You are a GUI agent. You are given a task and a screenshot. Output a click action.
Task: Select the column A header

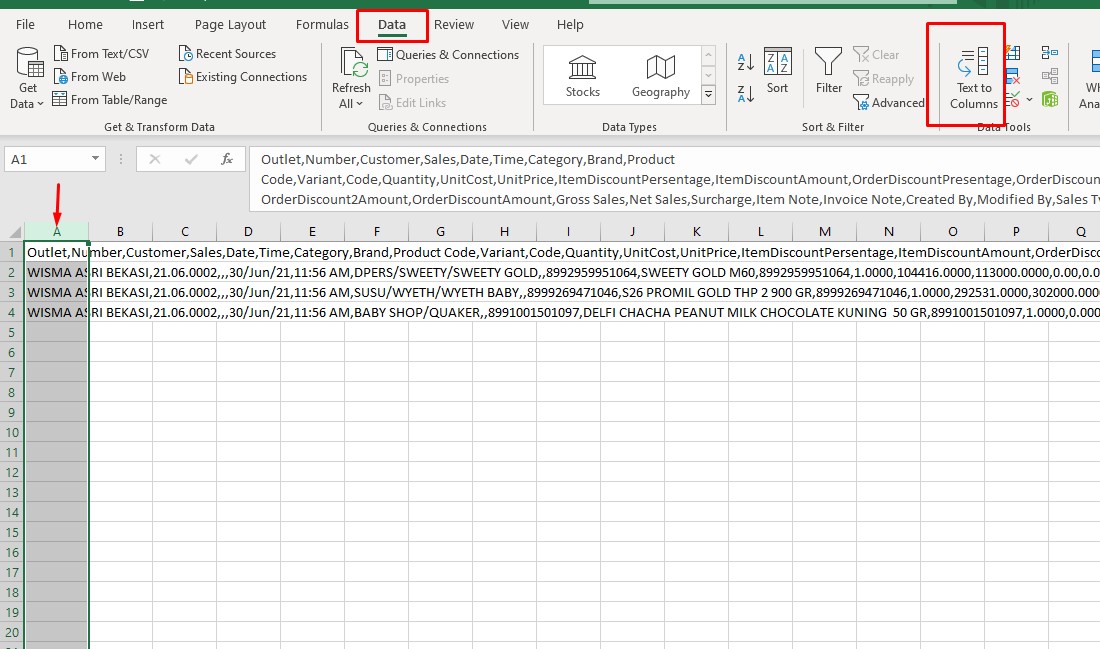click(x=56, y=231)
